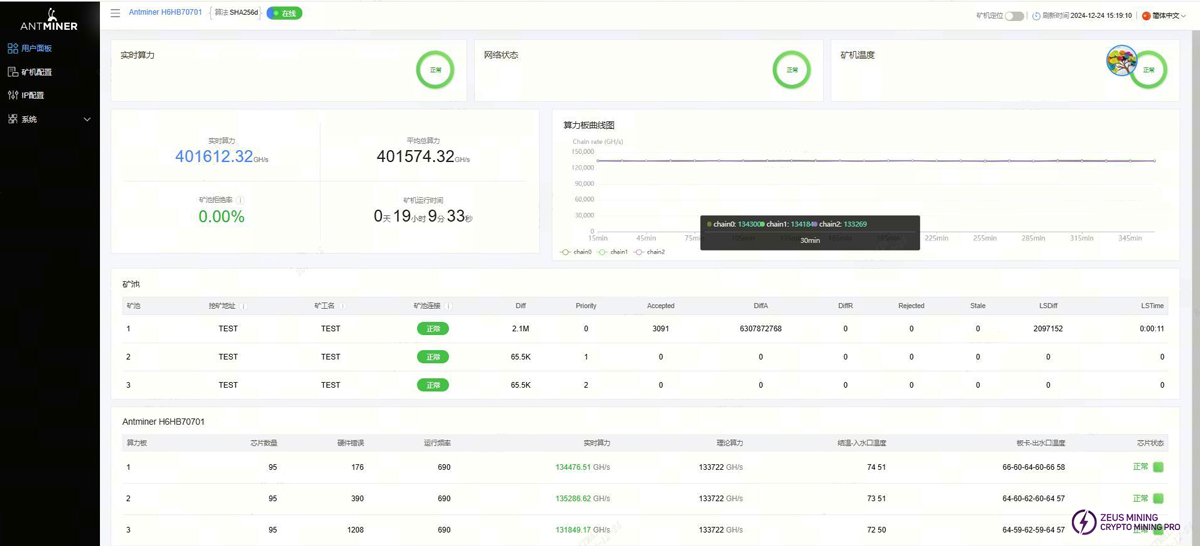
Task: Click the 实时算力 status ring
Action: [x=435, y=70]
